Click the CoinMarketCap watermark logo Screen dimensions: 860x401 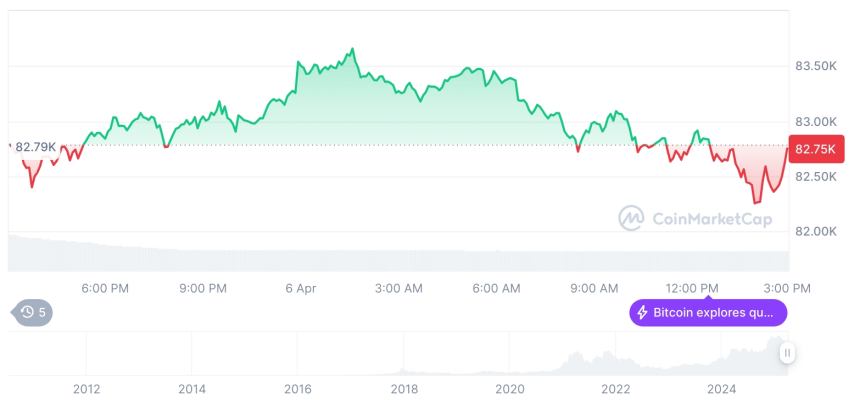click(631, 217)
